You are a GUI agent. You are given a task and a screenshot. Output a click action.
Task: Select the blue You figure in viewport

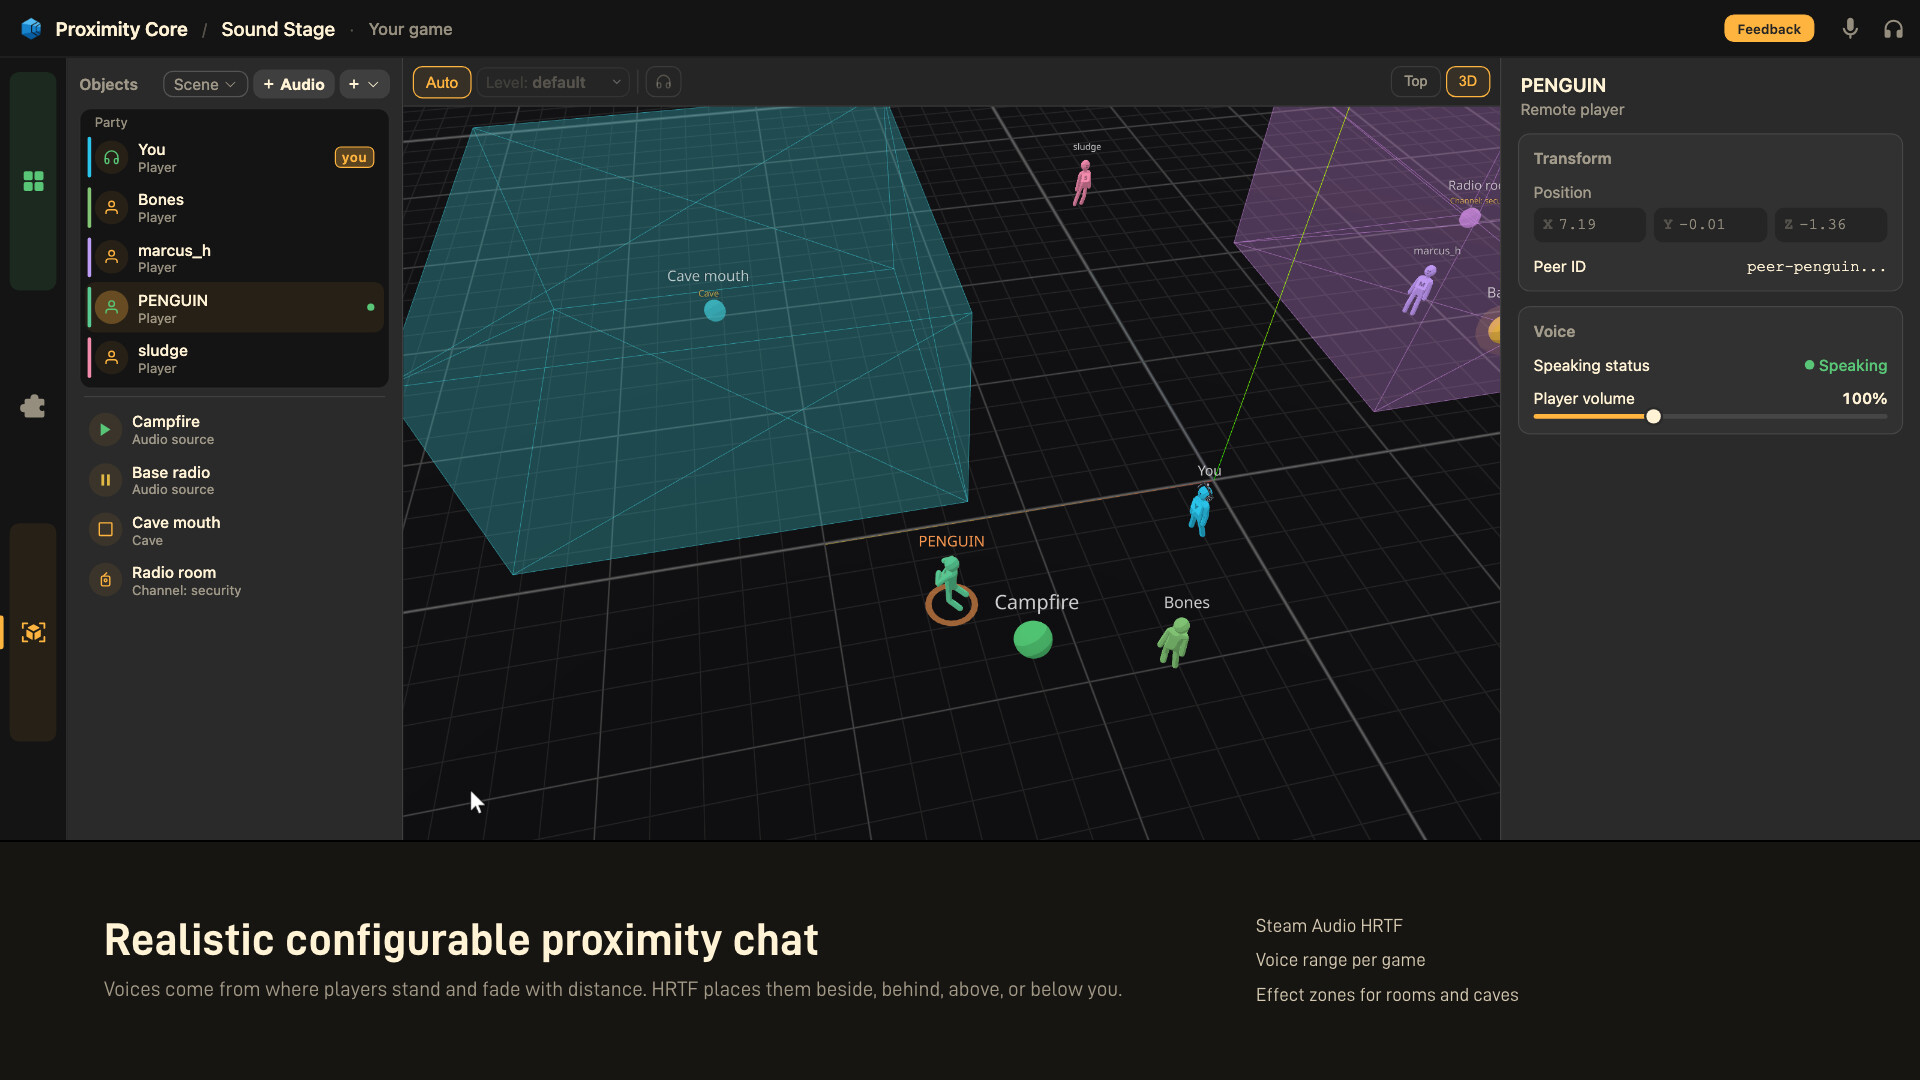(1200, 510)
